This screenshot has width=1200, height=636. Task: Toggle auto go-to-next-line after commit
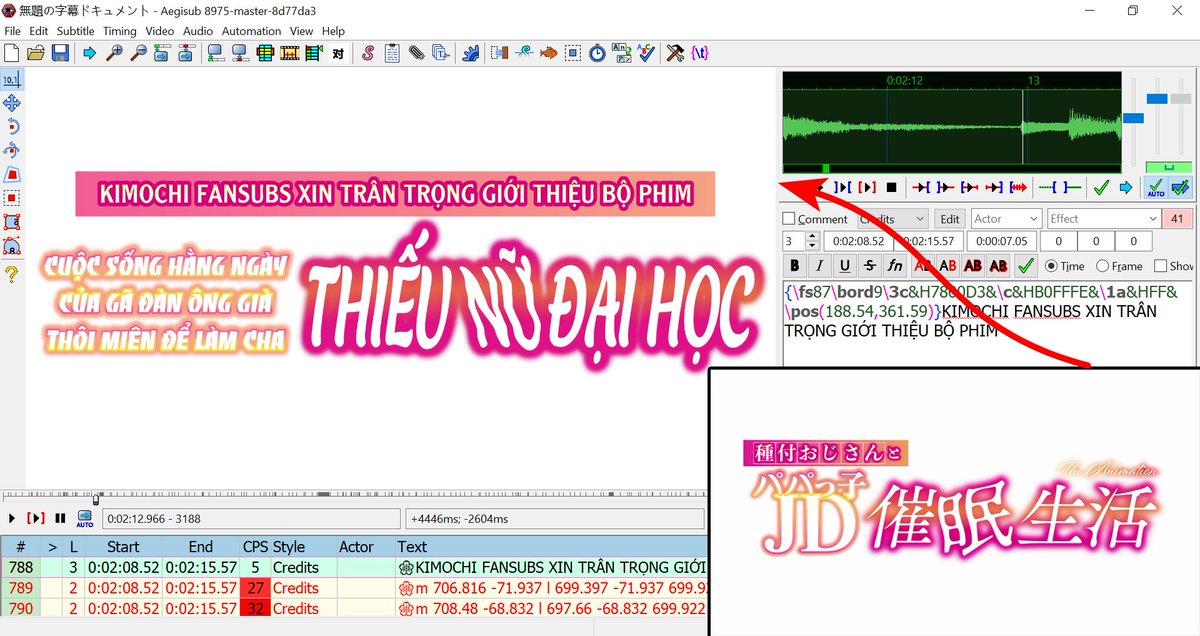click(1180, 186)
